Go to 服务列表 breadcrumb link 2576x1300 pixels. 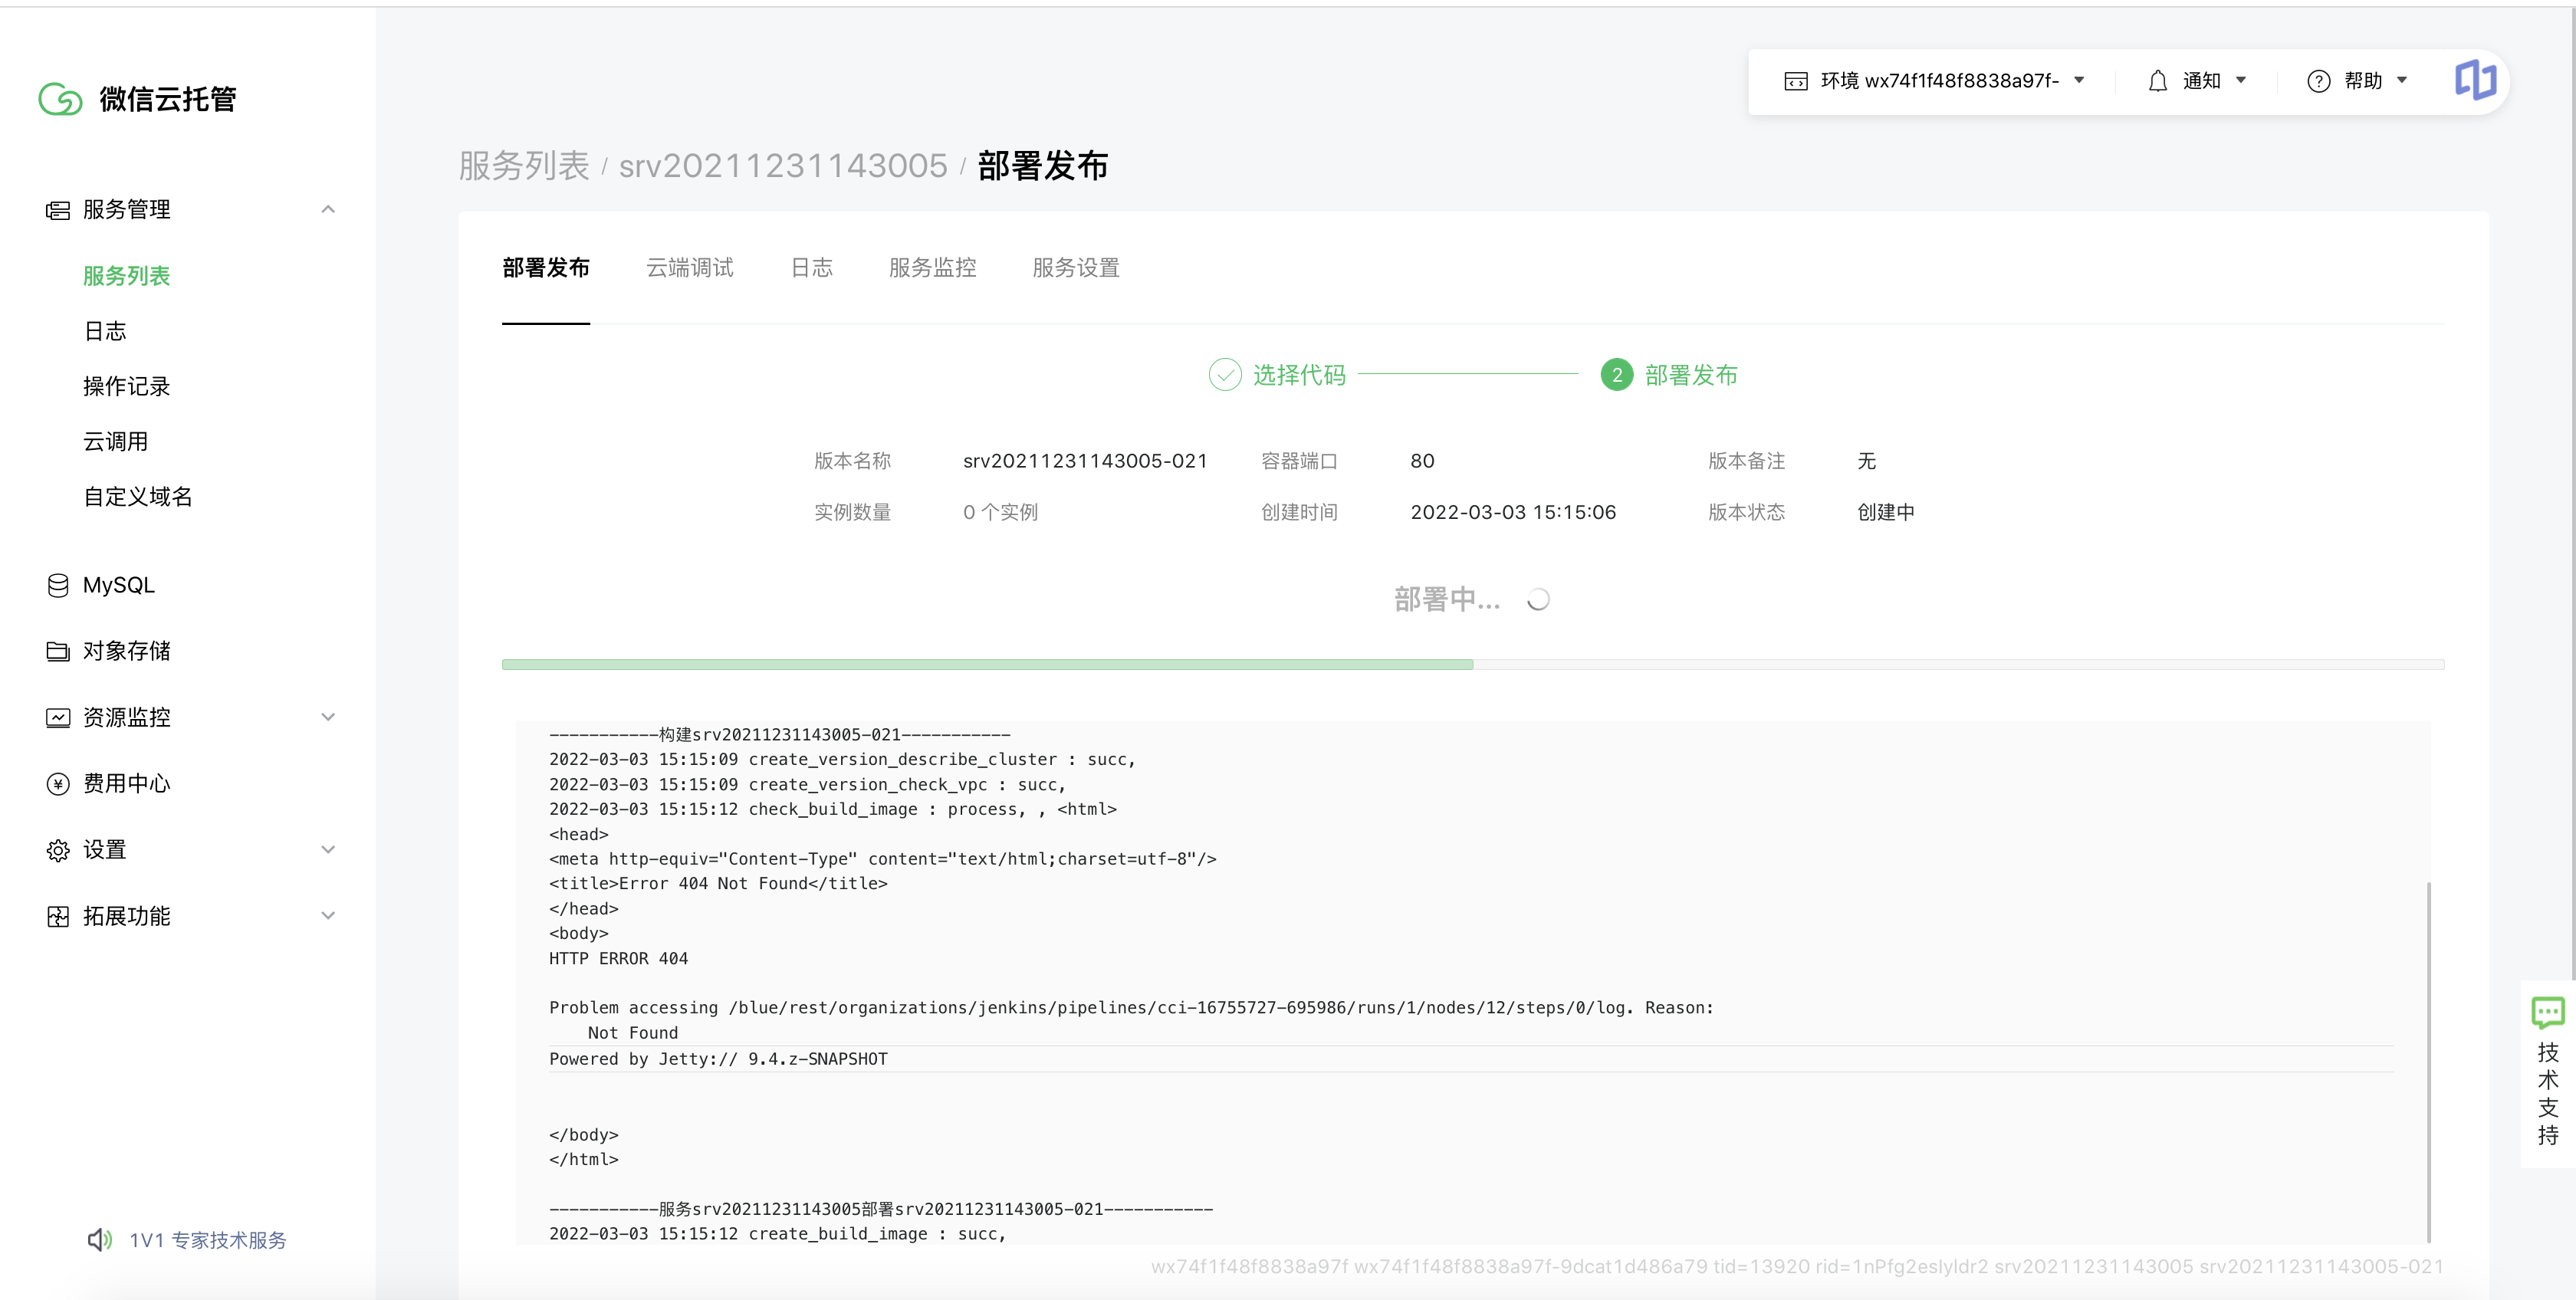pyautogui.click(x=525, y=166)
